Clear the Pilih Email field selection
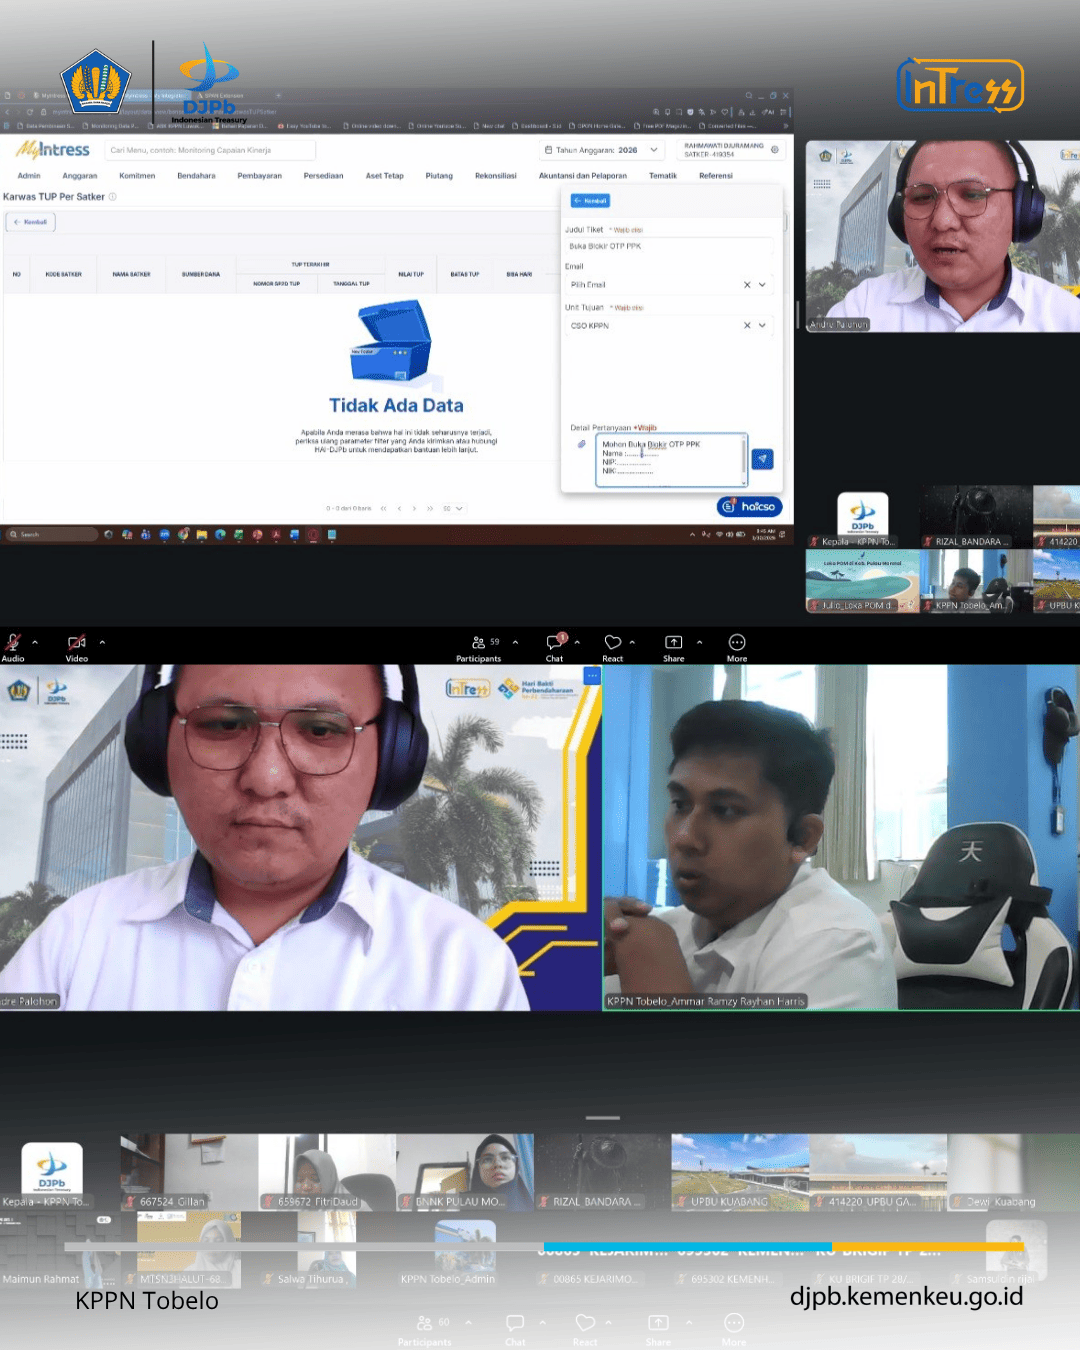This screenshot has width=1080, height=1350. click(x=746, y=285)
